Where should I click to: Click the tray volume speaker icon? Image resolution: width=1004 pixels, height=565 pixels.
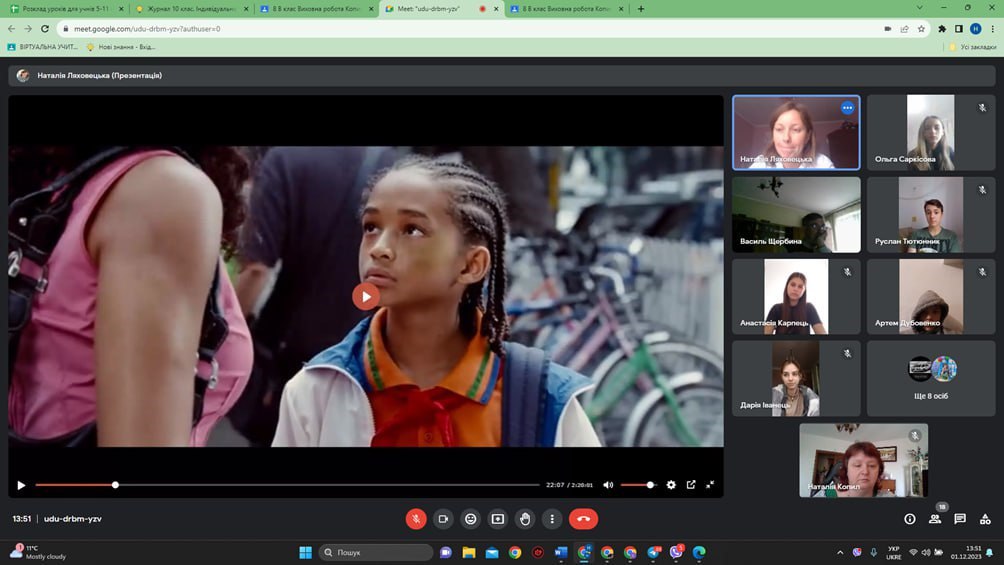tap(926, 552)
